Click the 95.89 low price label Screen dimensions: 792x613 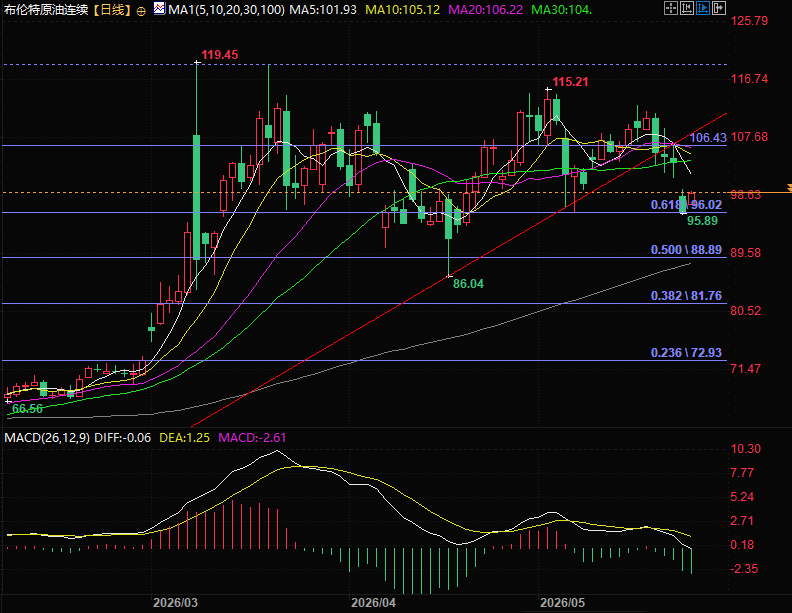[x=702, y=221]
